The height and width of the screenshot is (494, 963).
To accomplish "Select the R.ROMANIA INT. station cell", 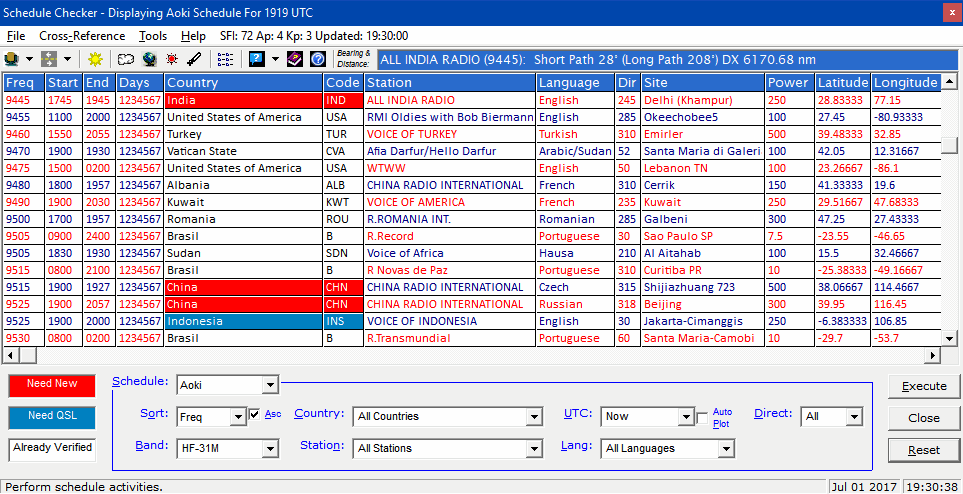I will 450,219.
